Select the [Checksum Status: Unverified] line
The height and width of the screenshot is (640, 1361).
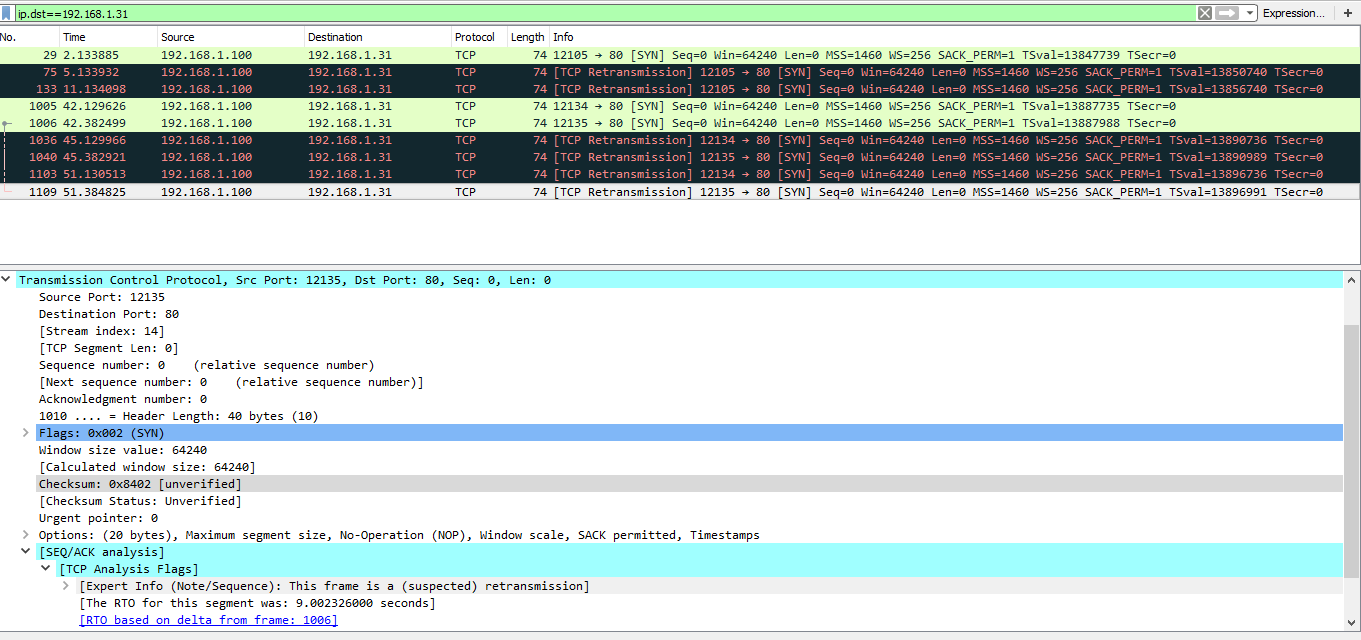(140, 501)
